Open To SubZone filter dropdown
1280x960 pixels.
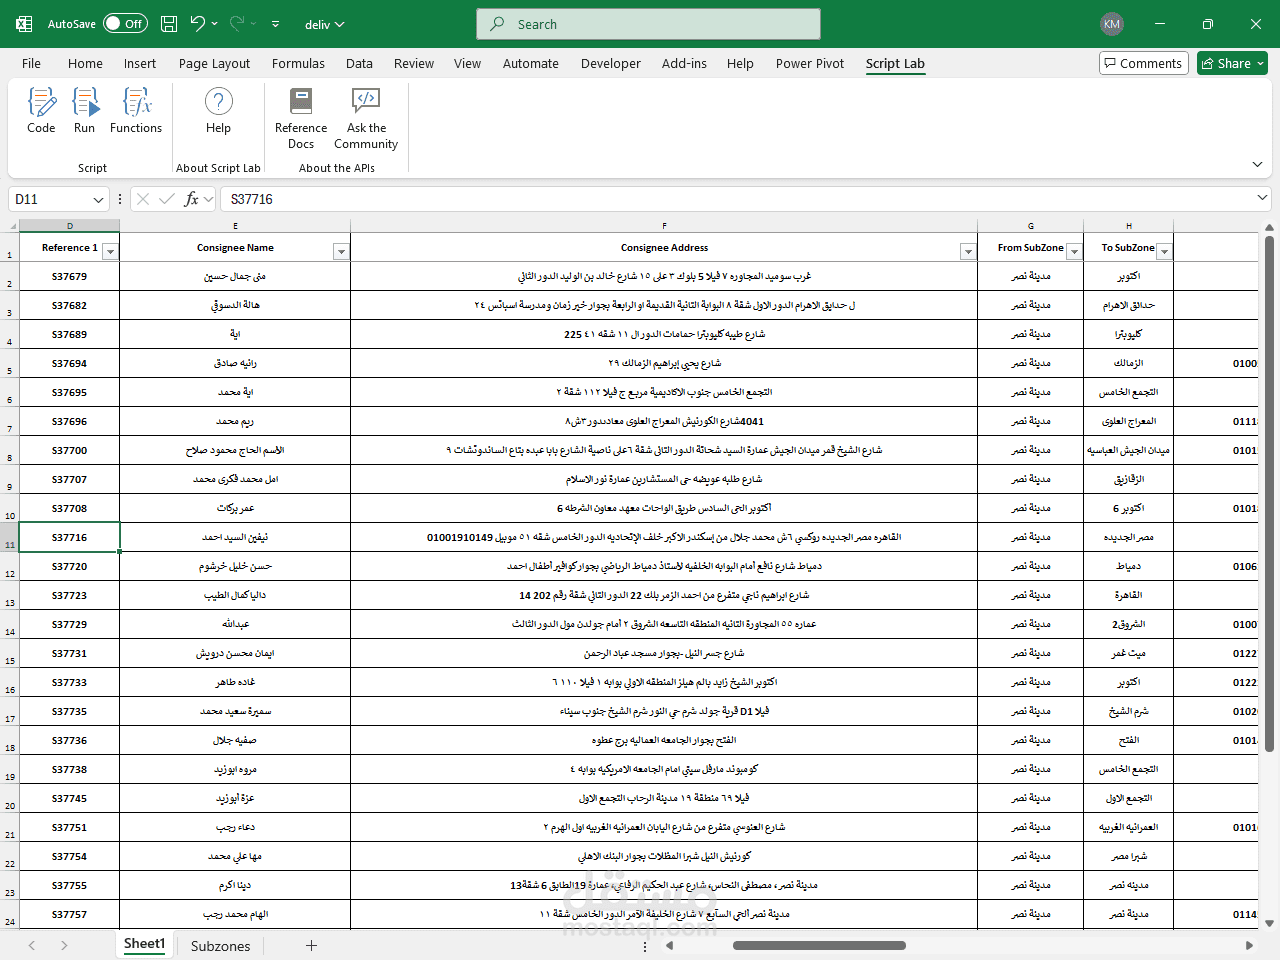(1164, 252)
